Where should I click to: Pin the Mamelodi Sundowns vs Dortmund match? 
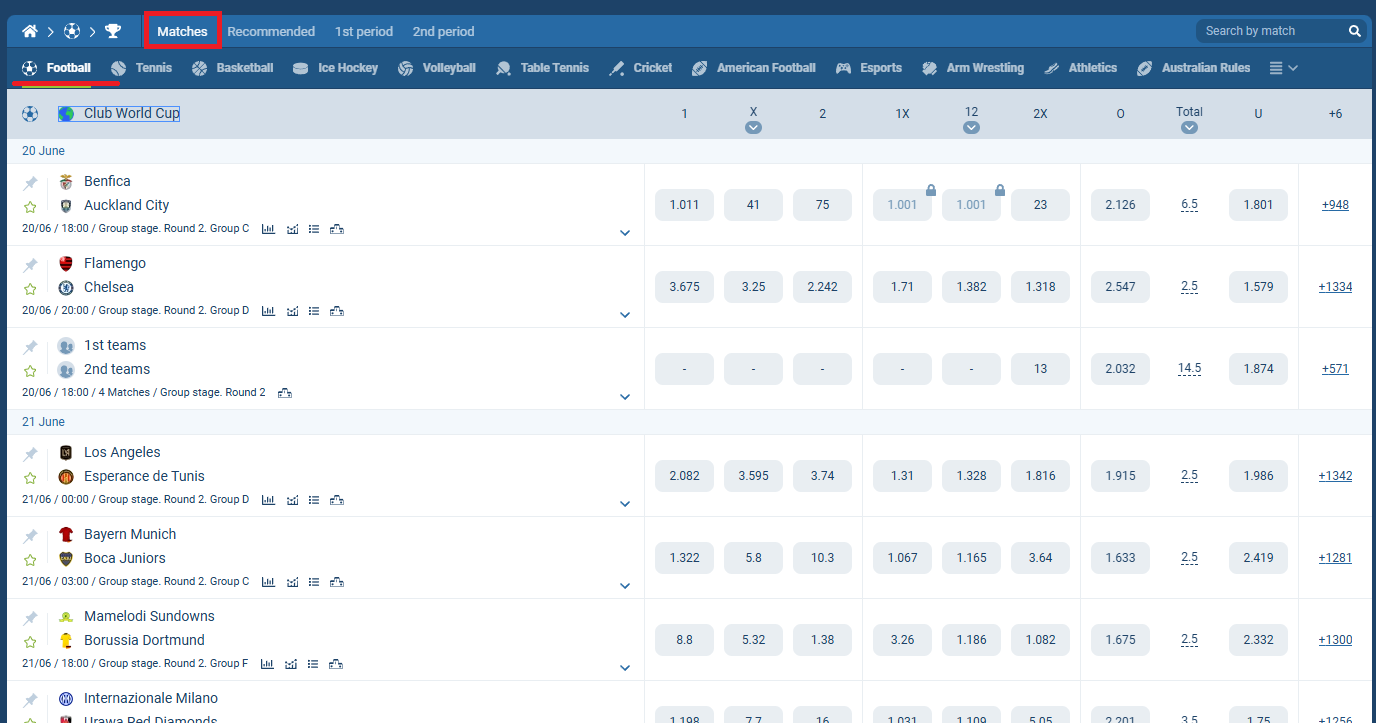[x=30, y=618]
